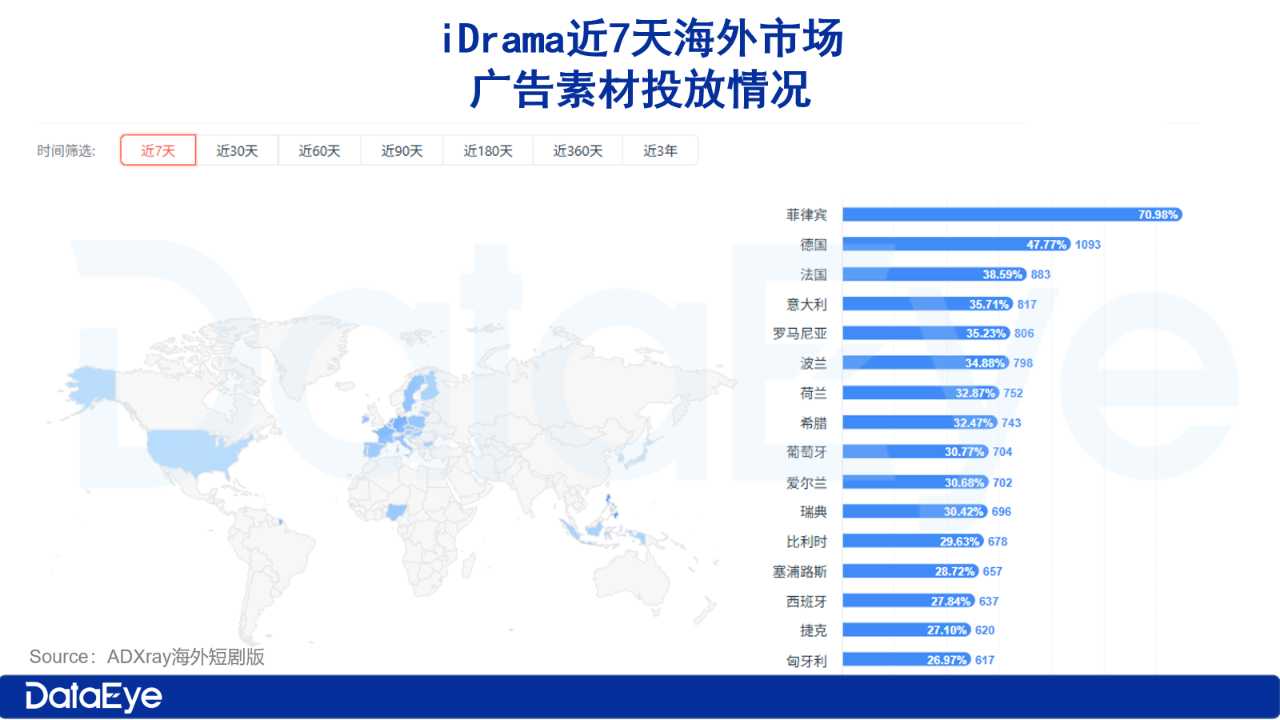Click the 波兰 34.88% bar
1280x720 pixels.
[926, 363]
